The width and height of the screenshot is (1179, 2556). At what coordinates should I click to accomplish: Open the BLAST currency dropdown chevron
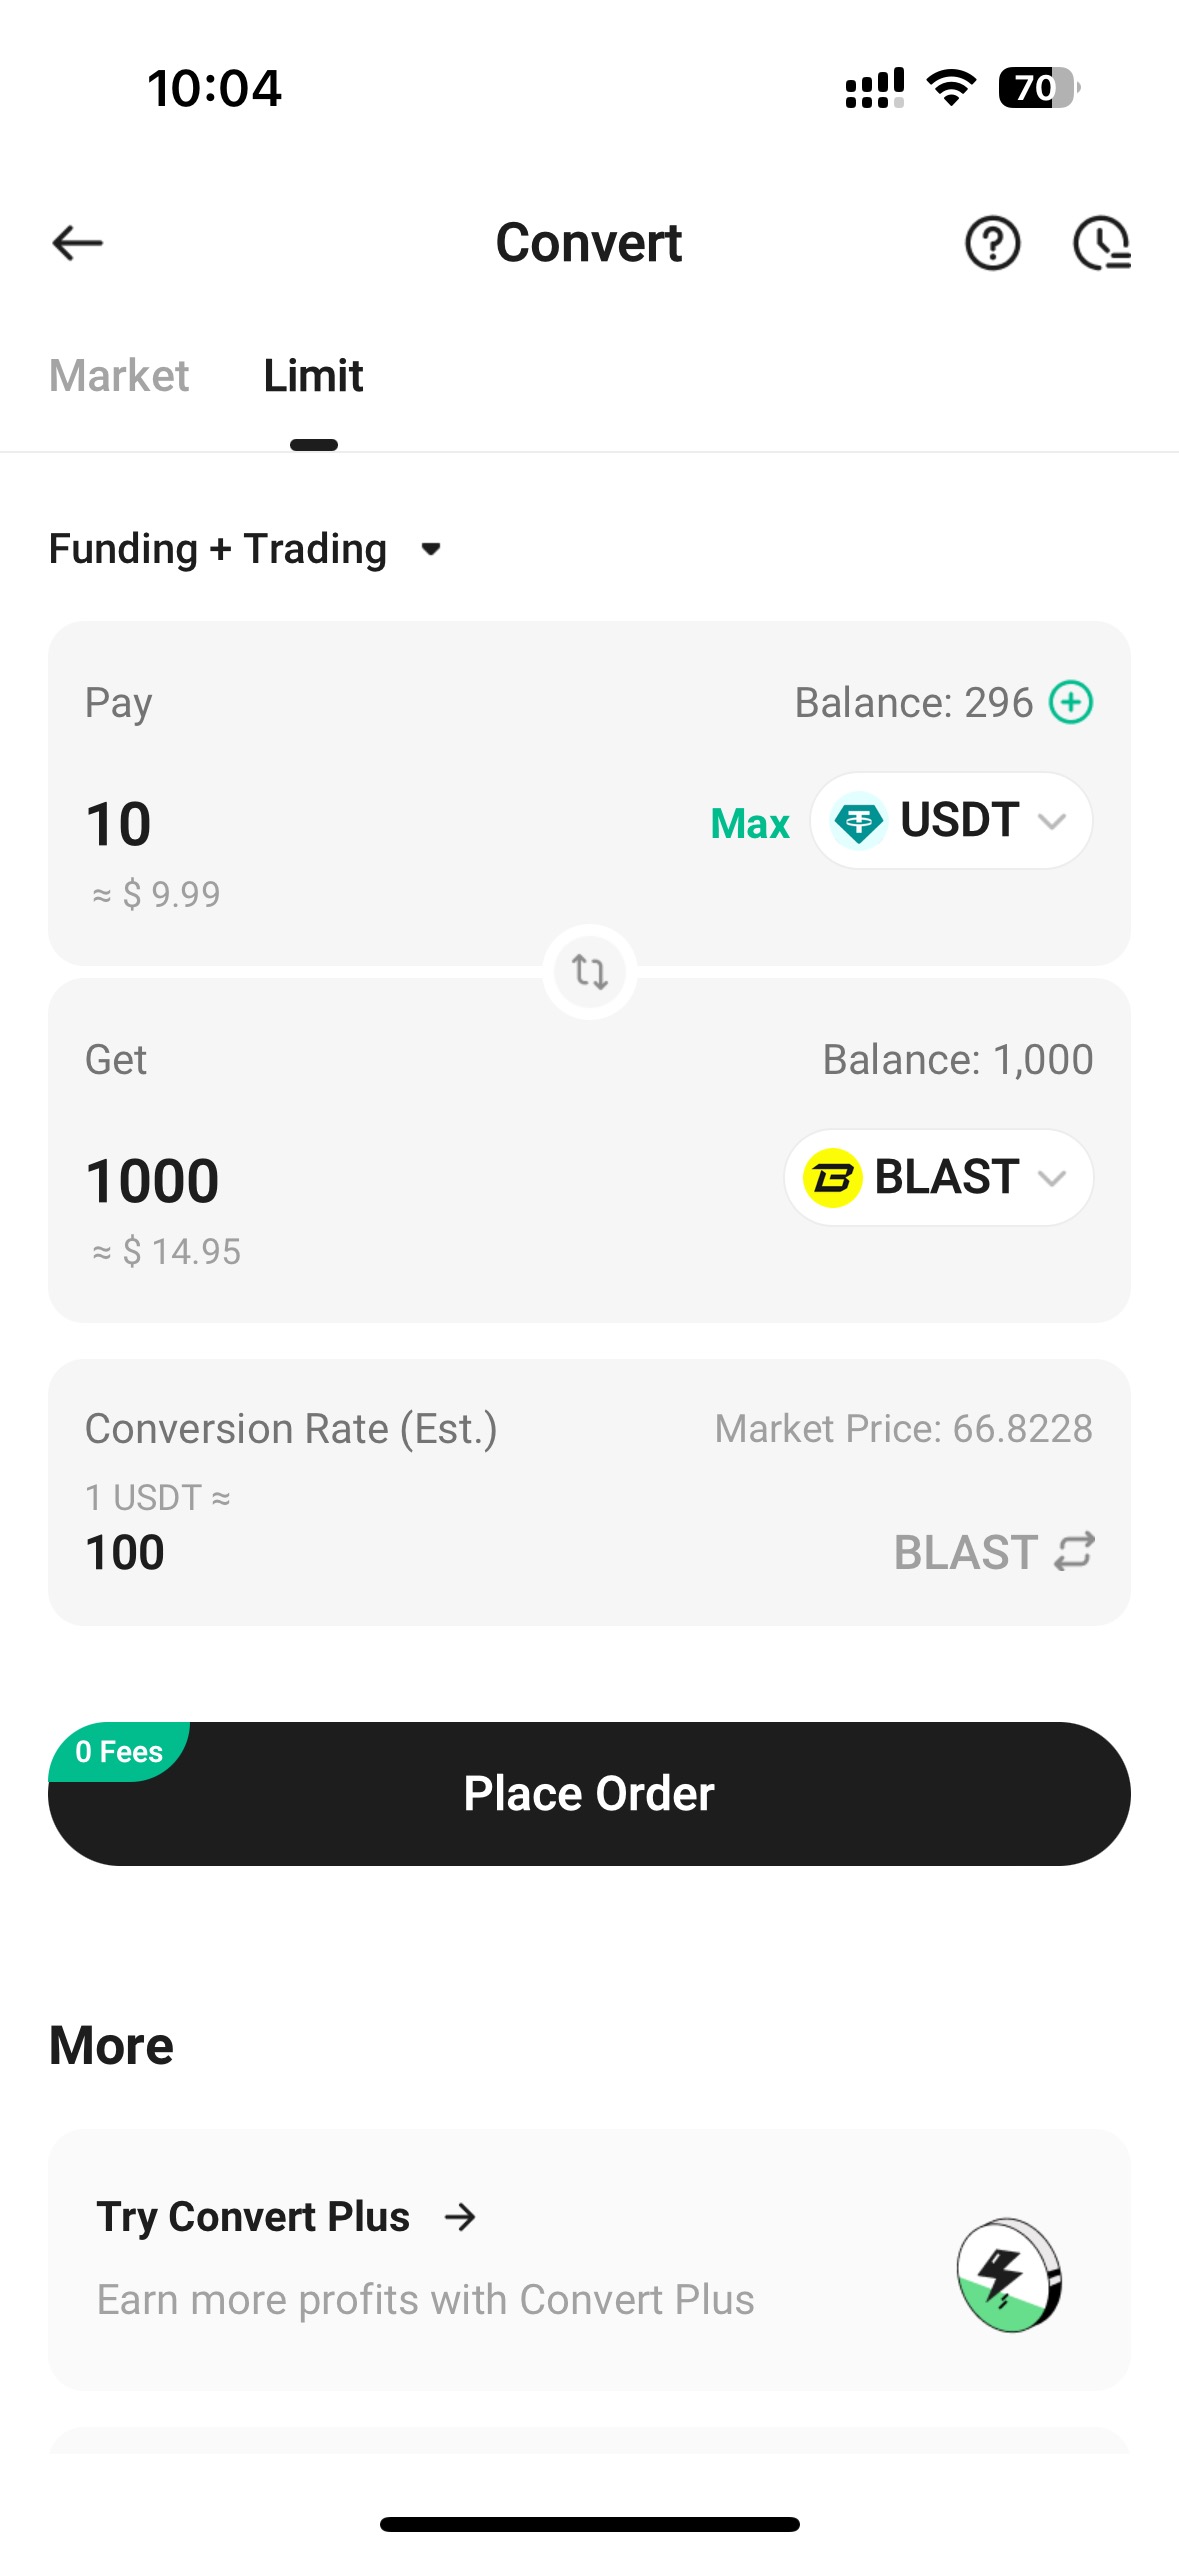click(x=1052, y=1178)
